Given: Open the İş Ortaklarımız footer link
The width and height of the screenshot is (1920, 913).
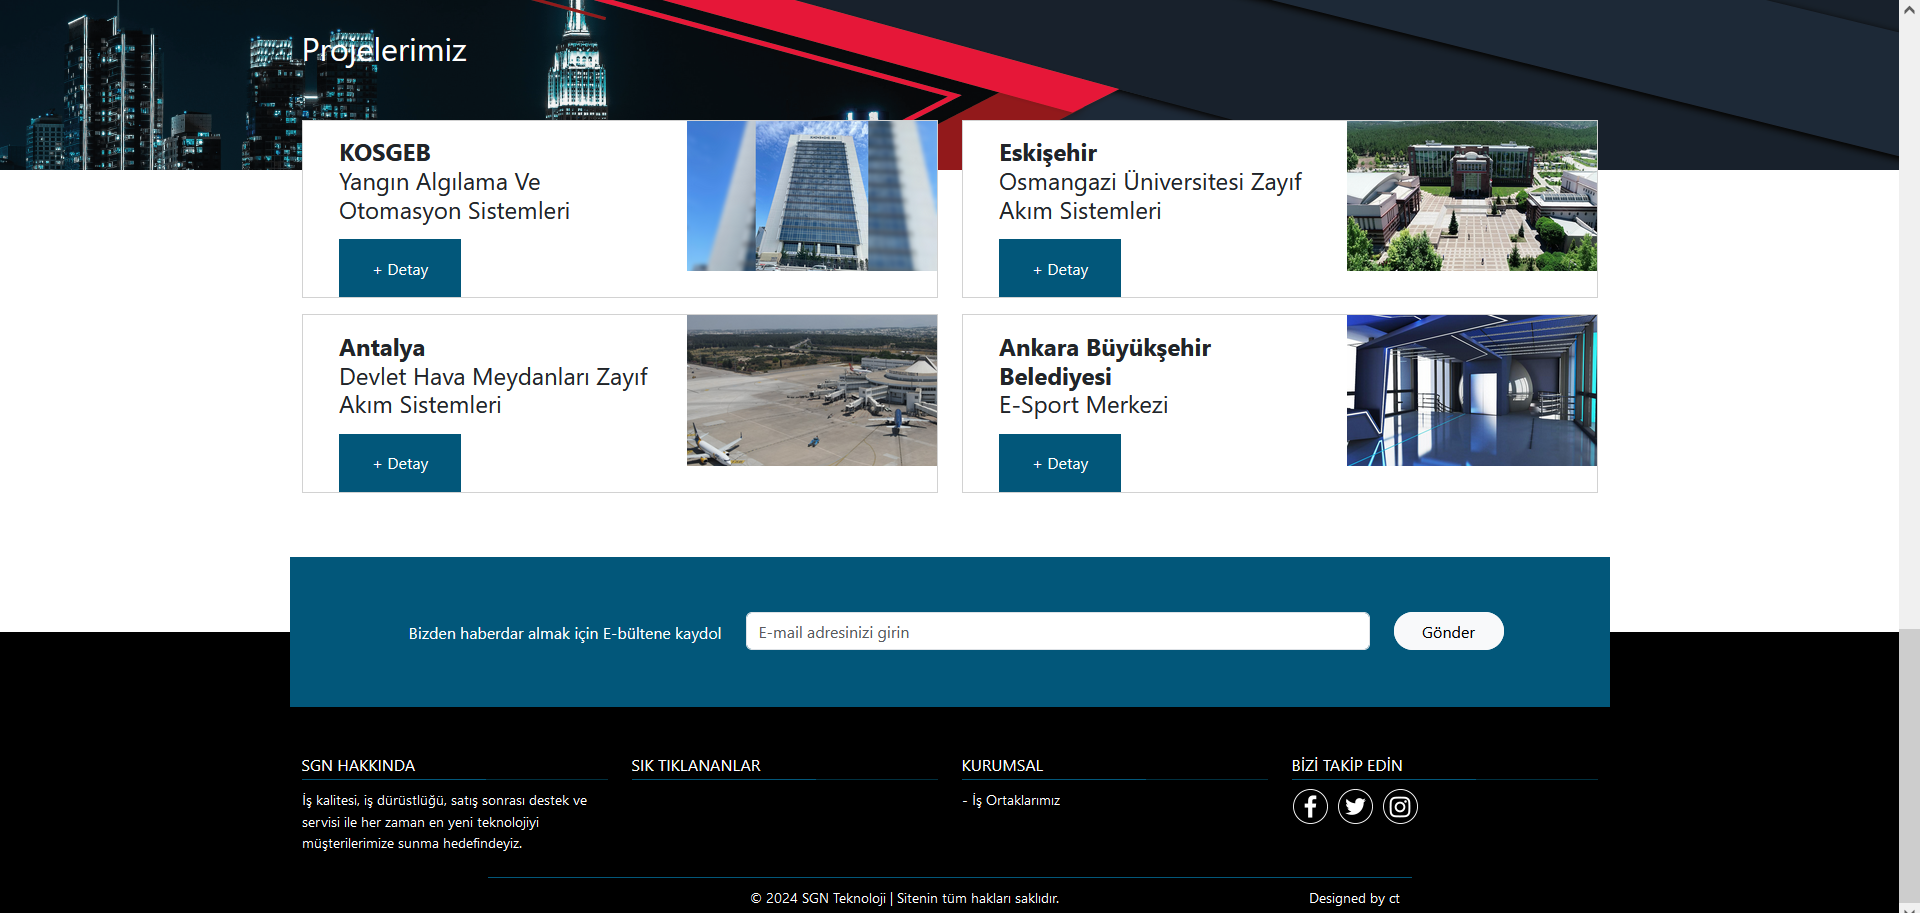Looking at the screenshot, I should click(x=1015, y=801).
